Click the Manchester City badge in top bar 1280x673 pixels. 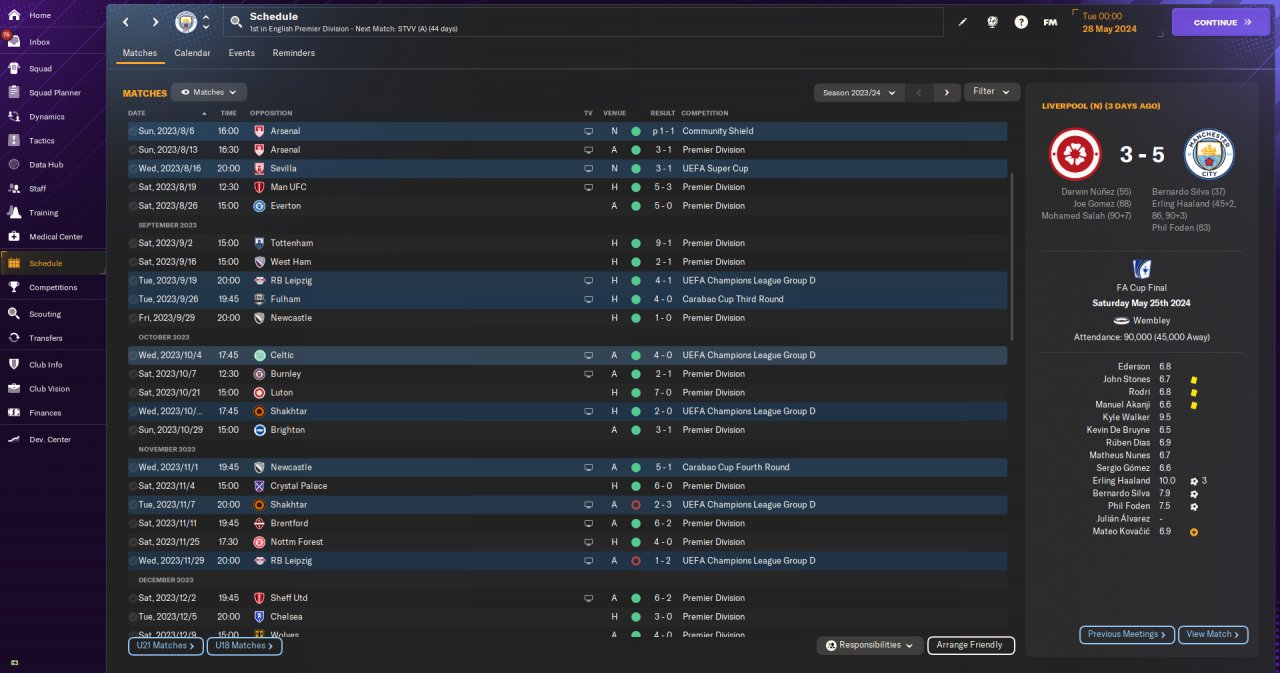point(186,22)
